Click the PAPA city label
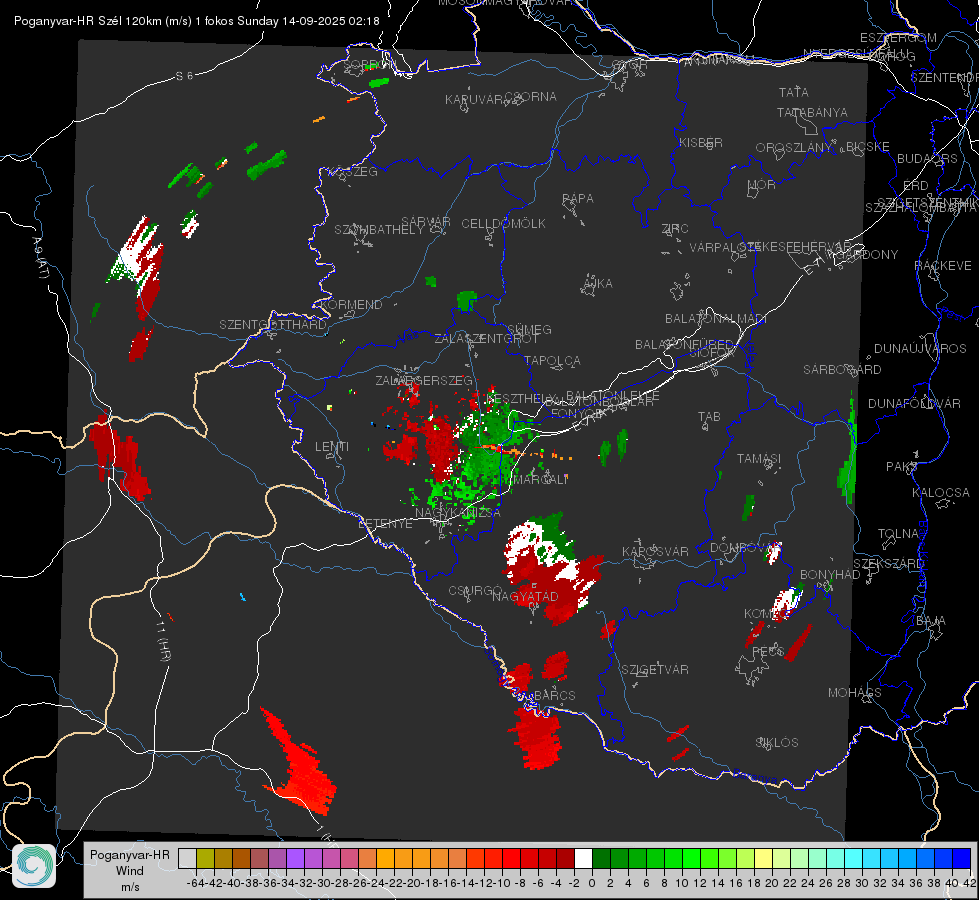 pyautogui.click(x=578, y=199)
